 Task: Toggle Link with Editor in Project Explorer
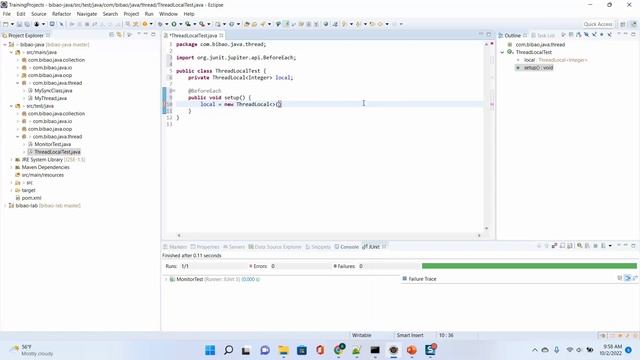[119, 35]
